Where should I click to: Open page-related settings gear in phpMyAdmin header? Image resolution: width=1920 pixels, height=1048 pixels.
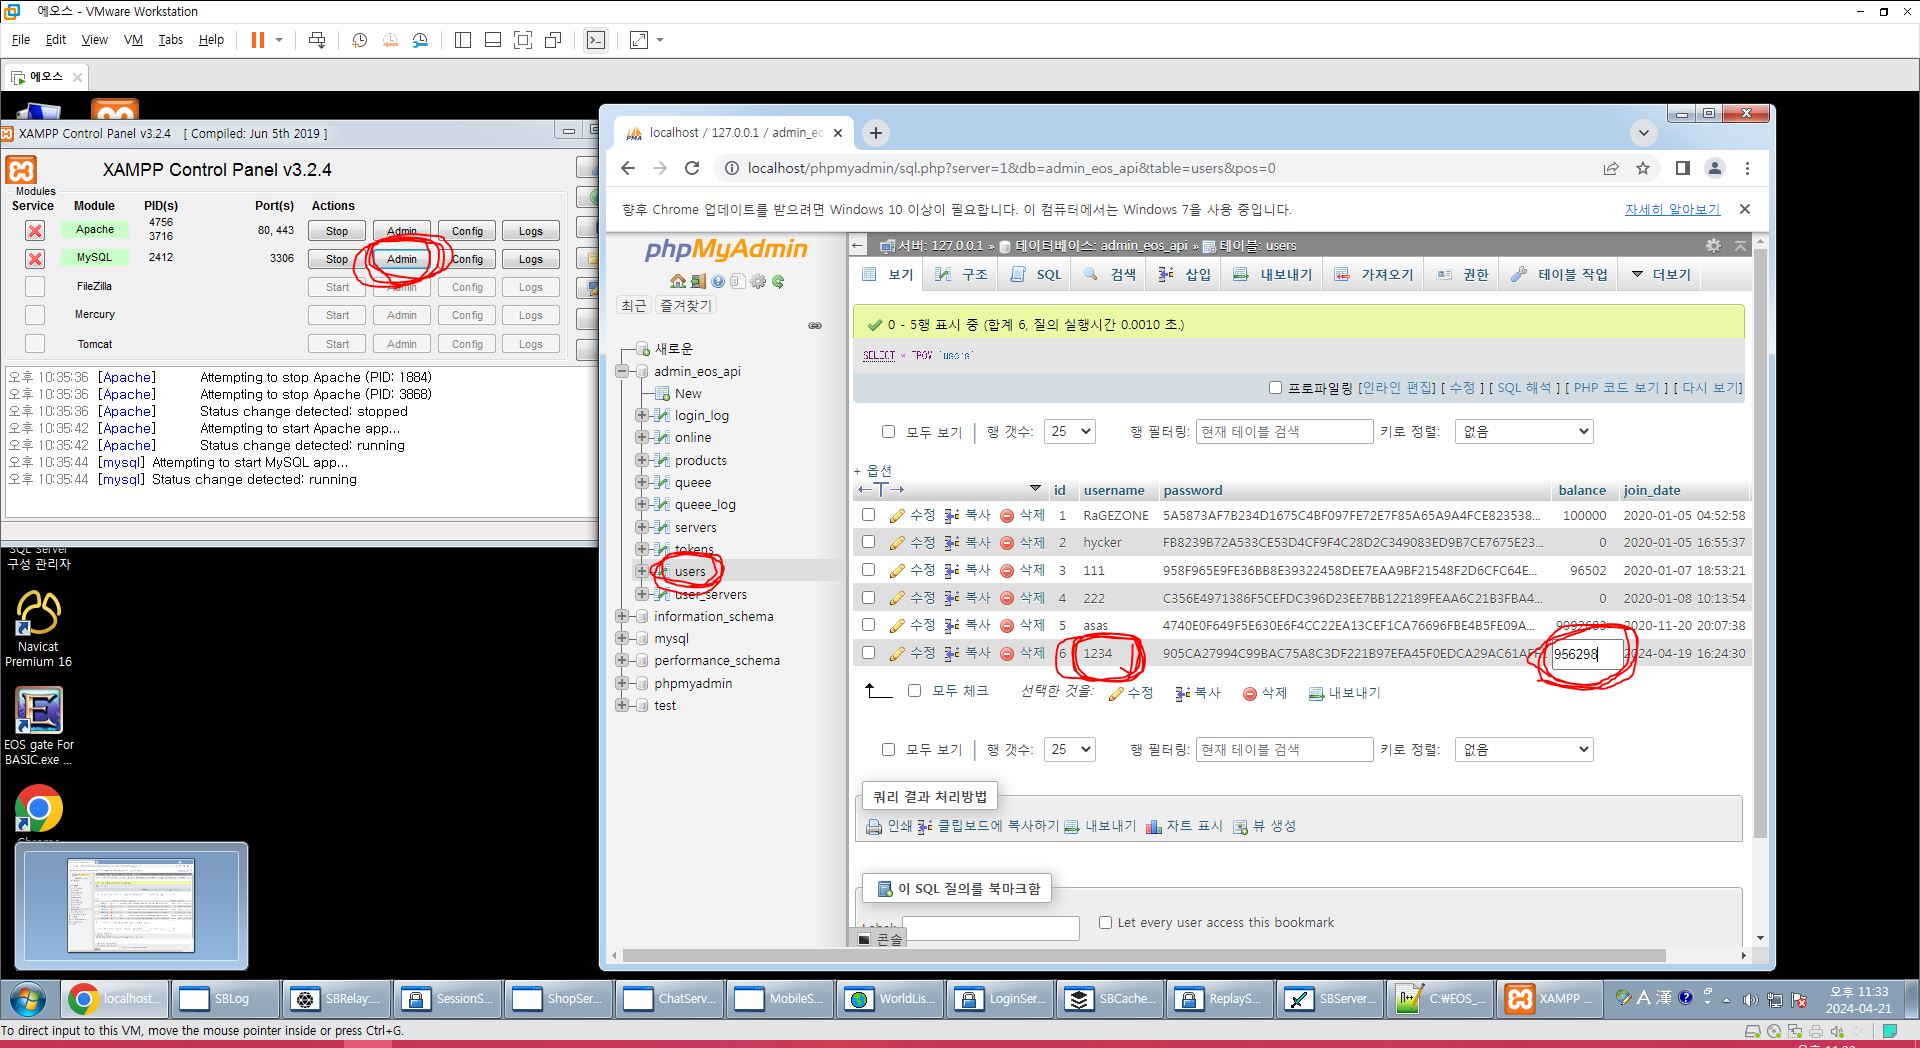(x=1714, y=245)
